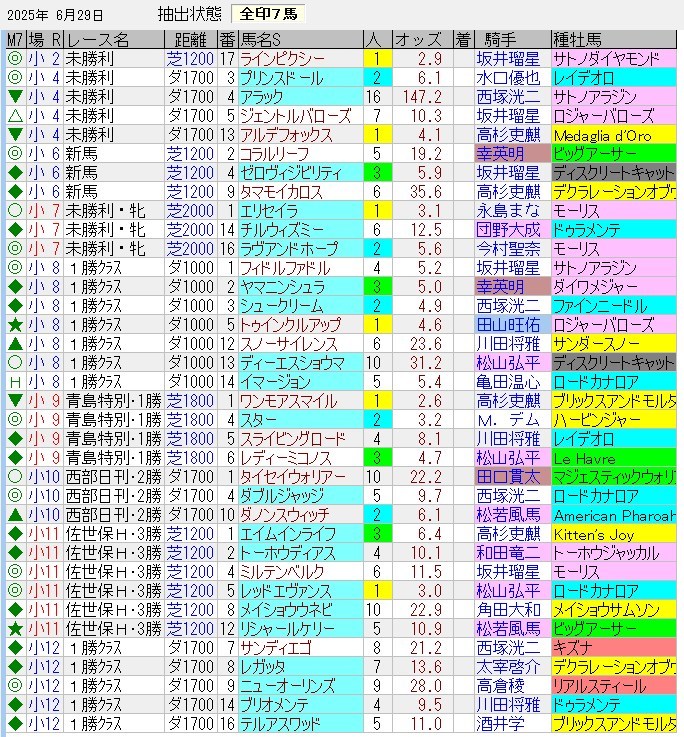The width and height of the screenshot is (684, 737).
Task: Select horse name ラヴアンドホープ
Action: [289, 249]
